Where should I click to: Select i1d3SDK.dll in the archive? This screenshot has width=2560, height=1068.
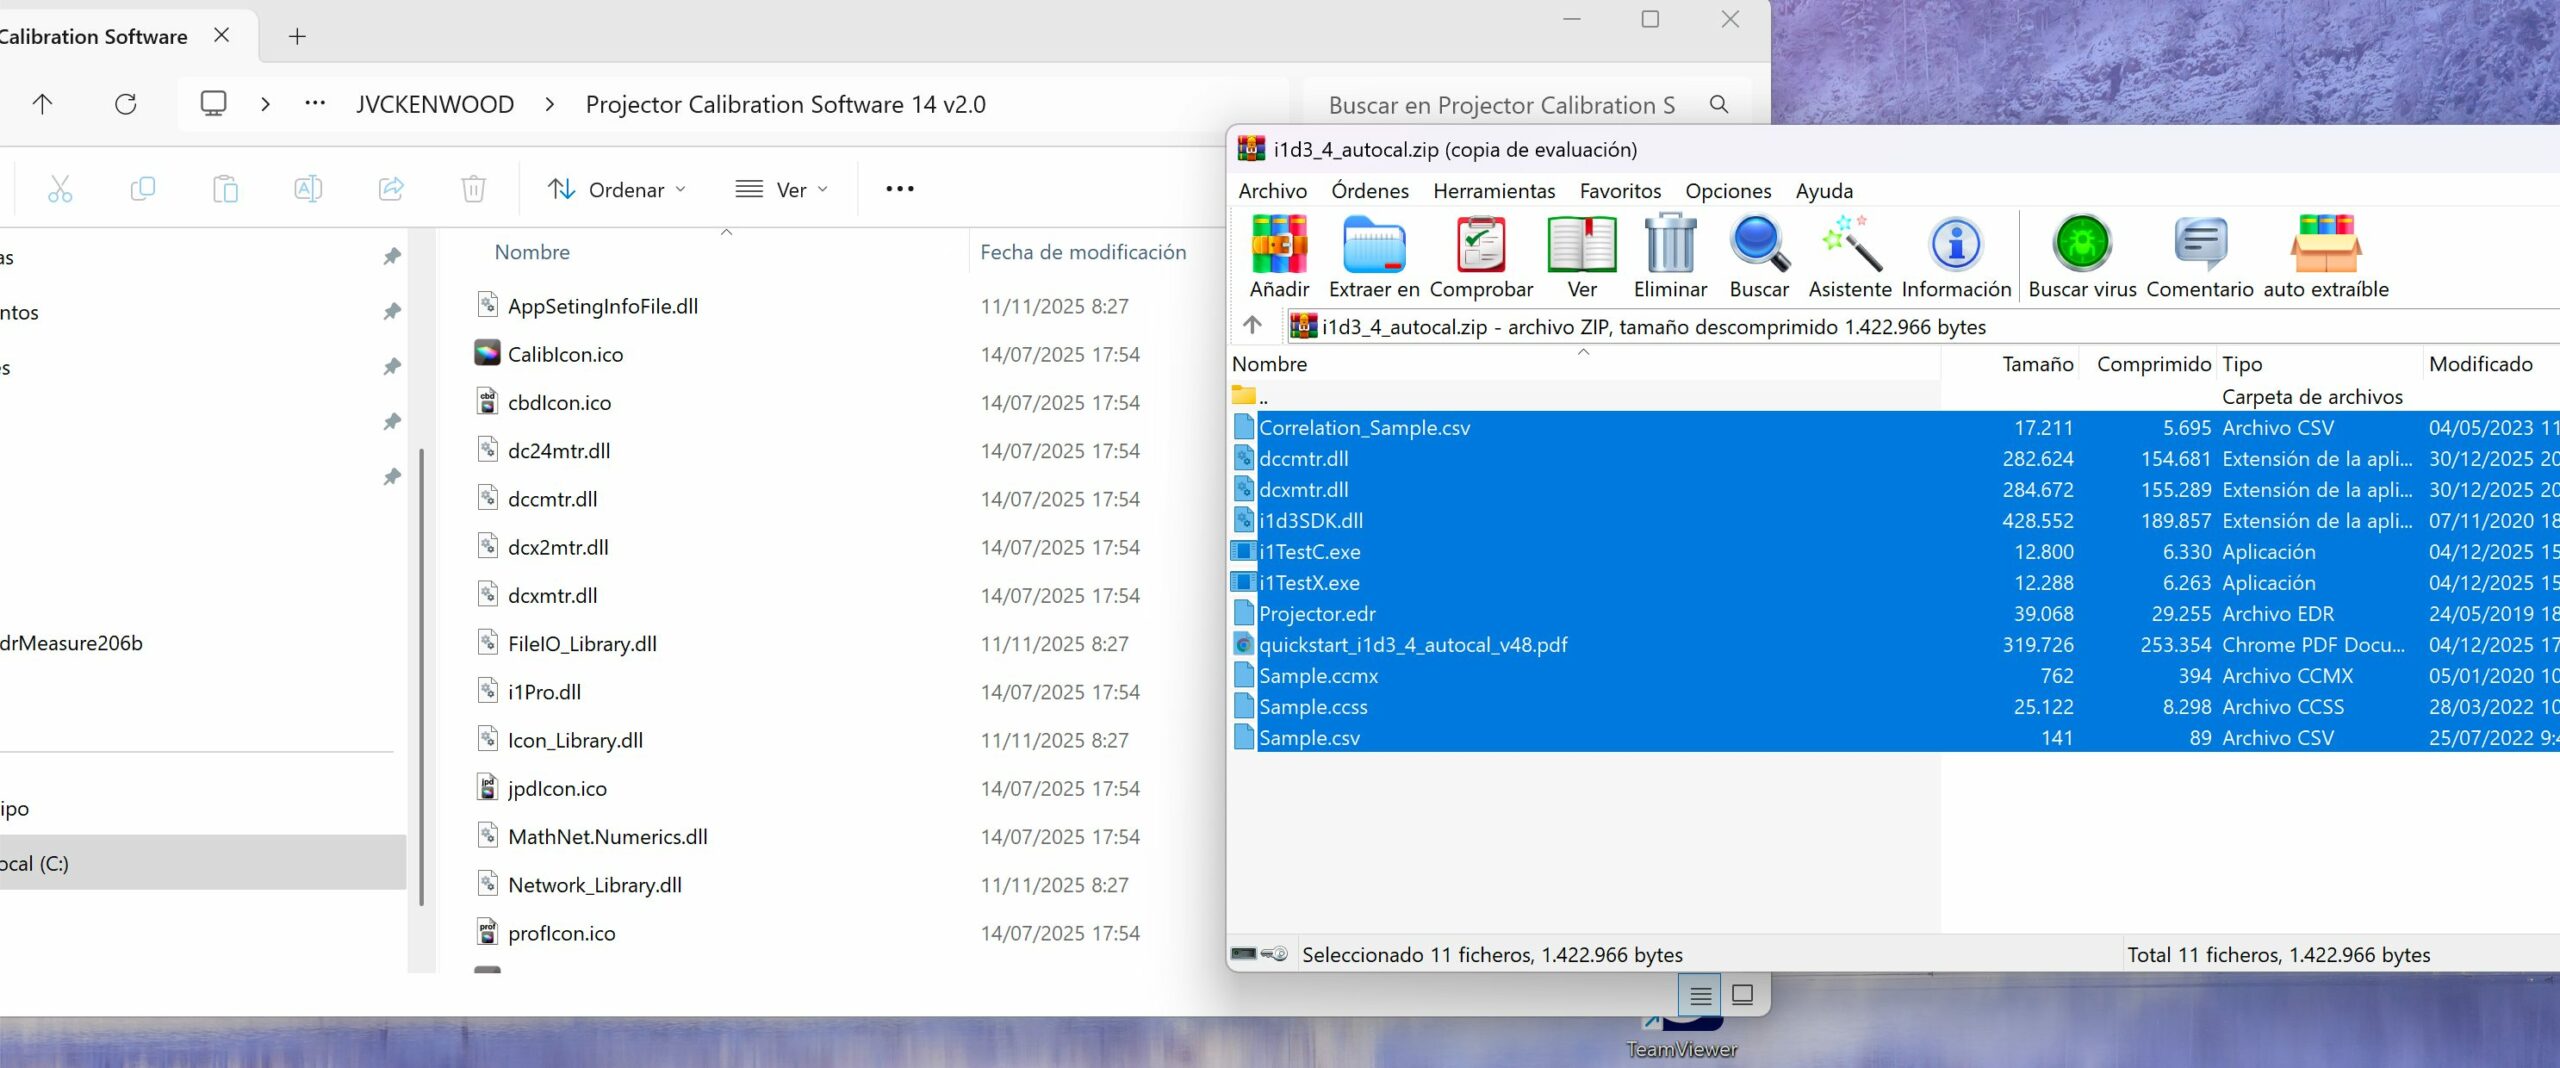coord(1310,520)
